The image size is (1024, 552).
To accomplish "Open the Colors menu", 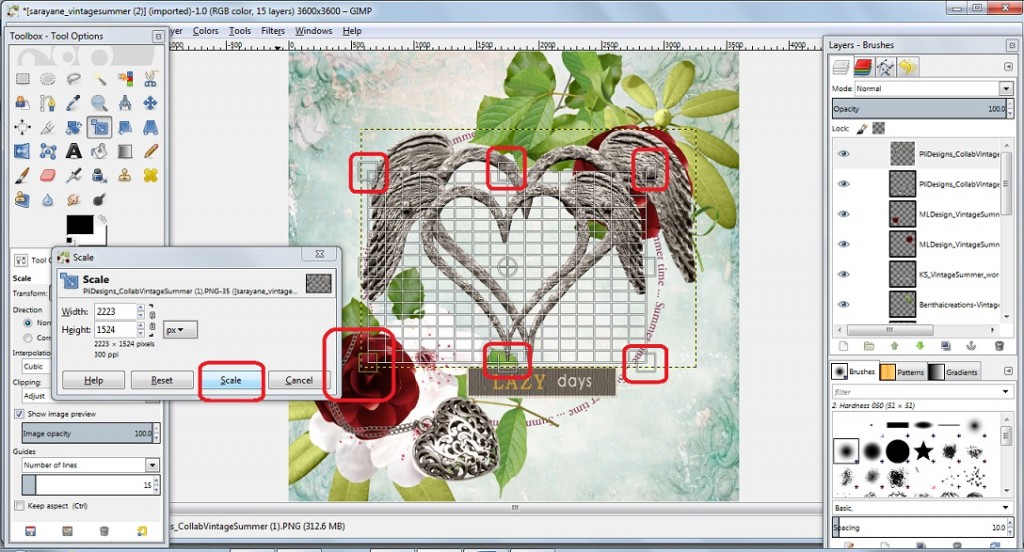I will 206,31.
